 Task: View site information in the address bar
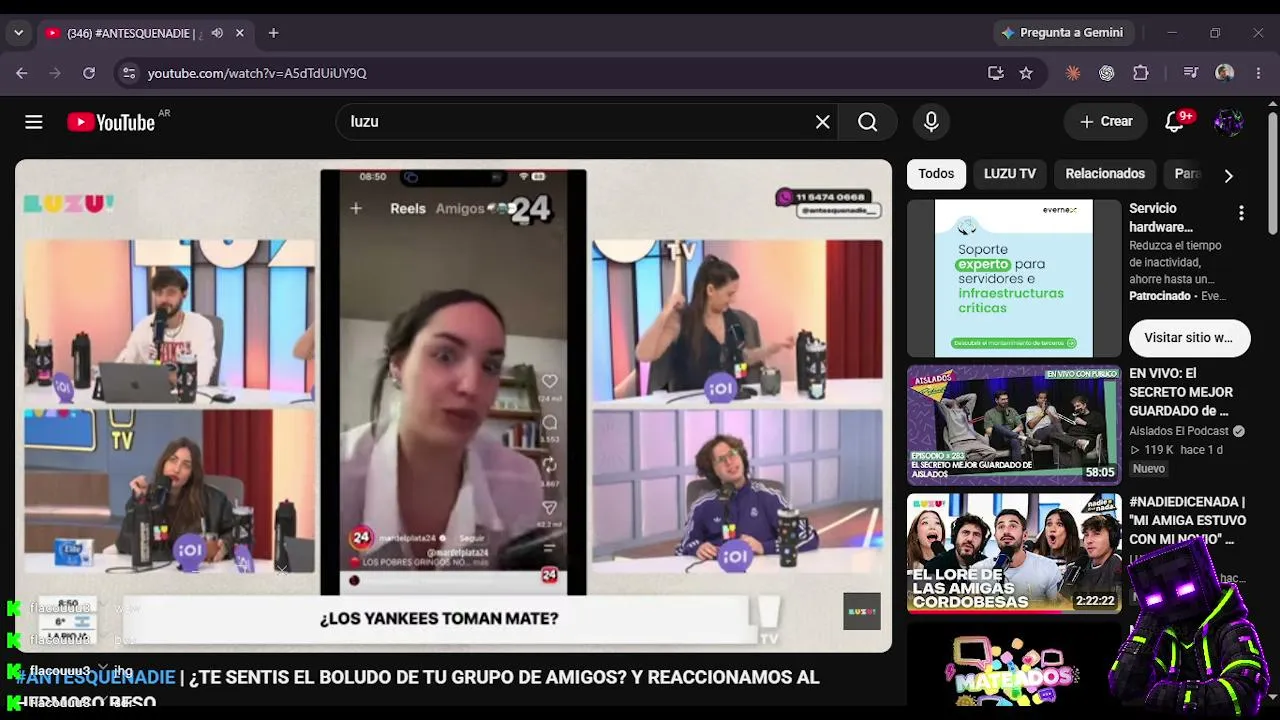[127, 73]
